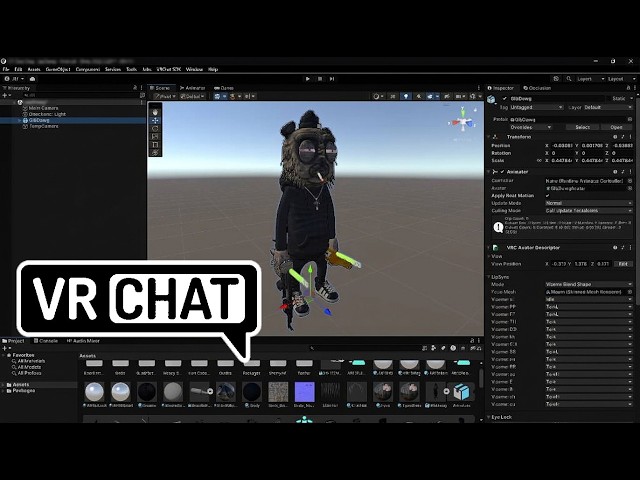Open the Edit menu
640x480 pixels.
[x=18, y=69]
